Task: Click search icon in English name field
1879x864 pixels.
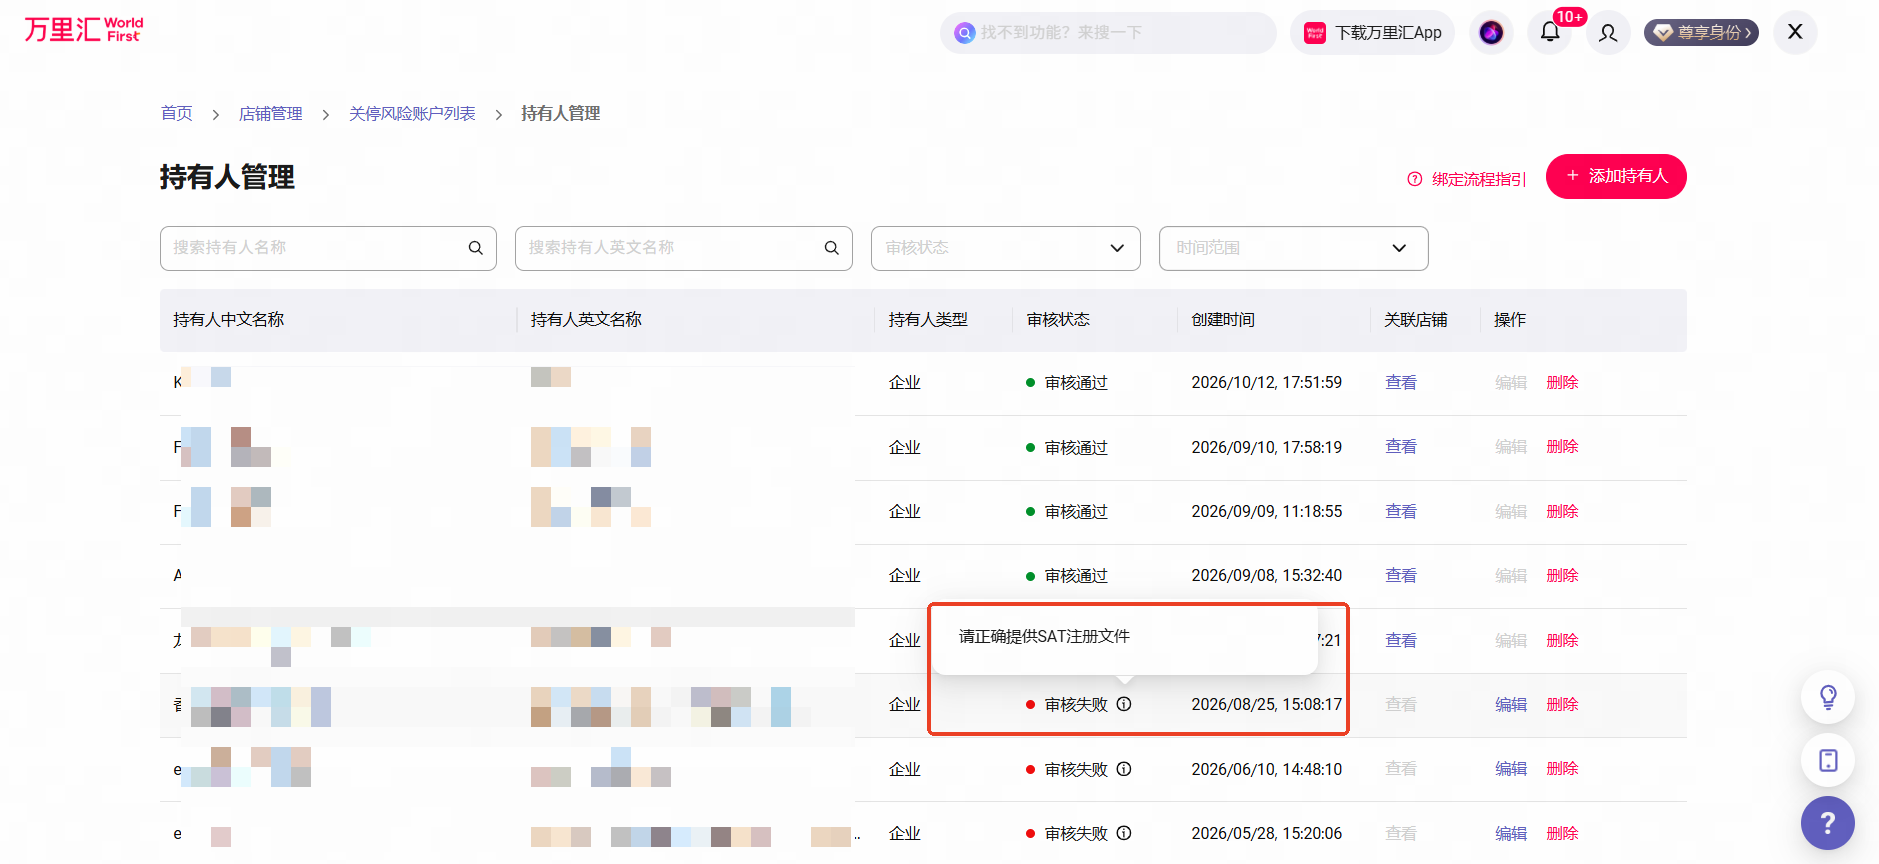Action: coord(832,248)
